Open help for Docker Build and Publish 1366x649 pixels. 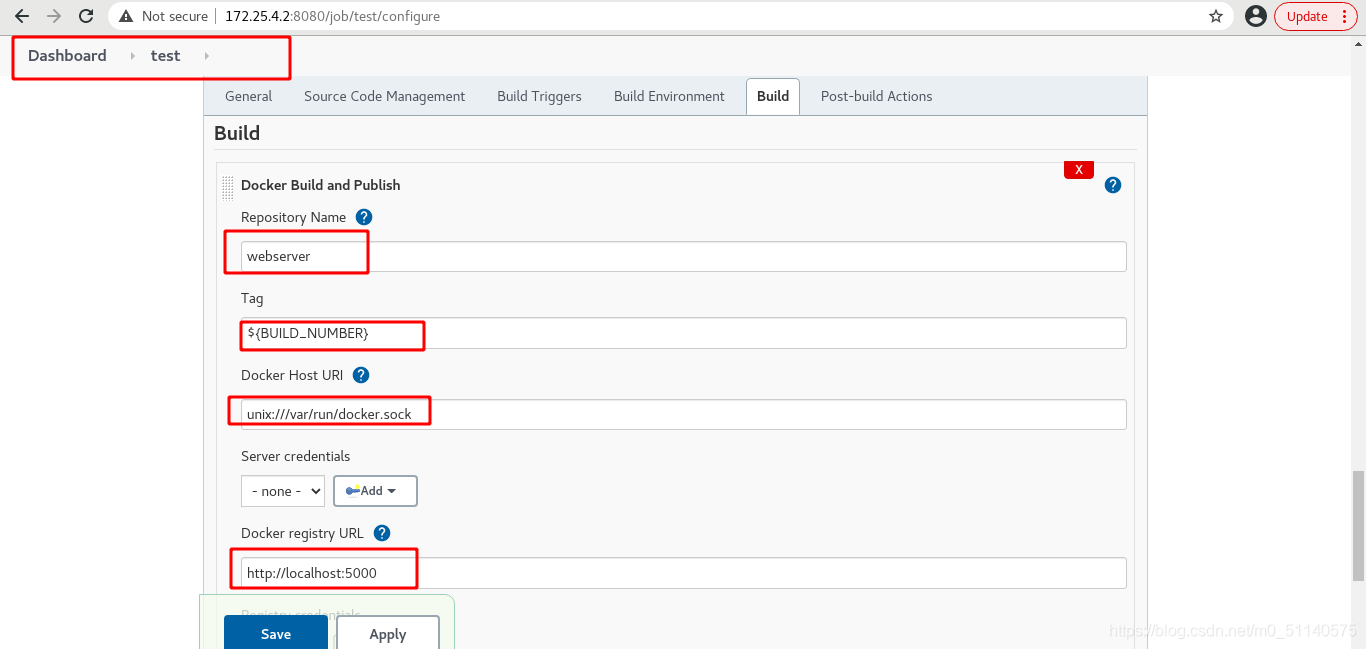click(x=1113, y=185)
